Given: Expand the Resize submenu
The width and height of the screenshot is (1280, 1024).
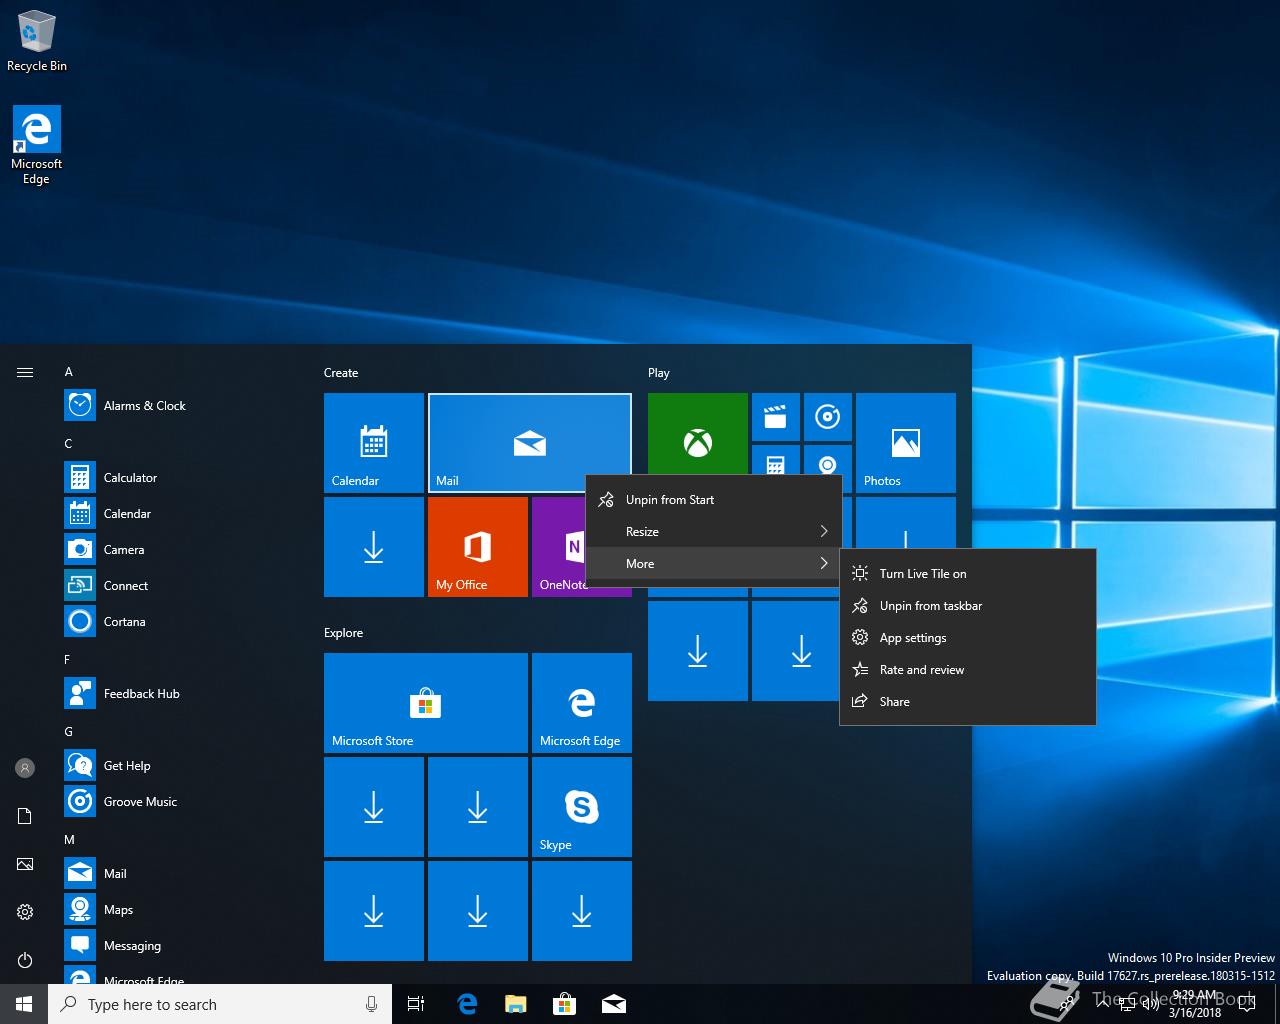Looking at the screenshot, I should point(713,532).
